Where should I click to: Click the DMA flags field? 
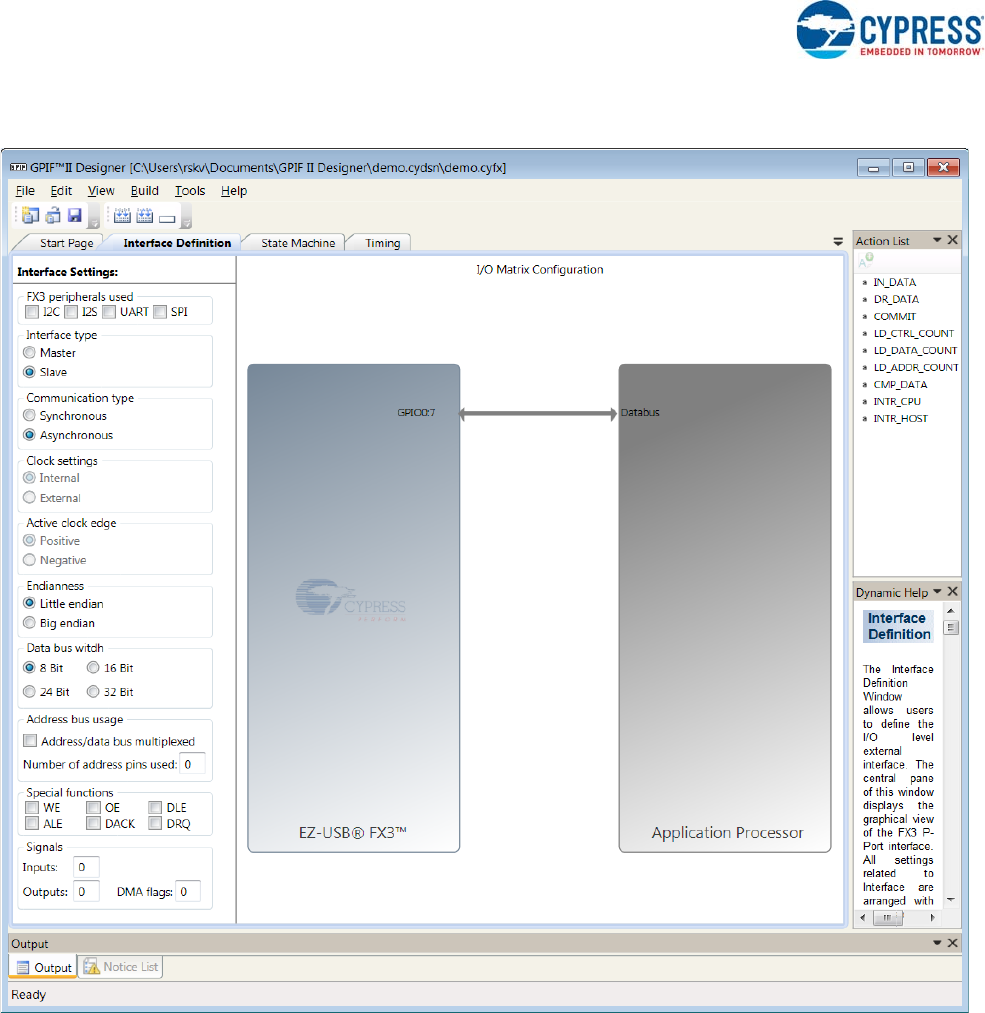(187, 892)
